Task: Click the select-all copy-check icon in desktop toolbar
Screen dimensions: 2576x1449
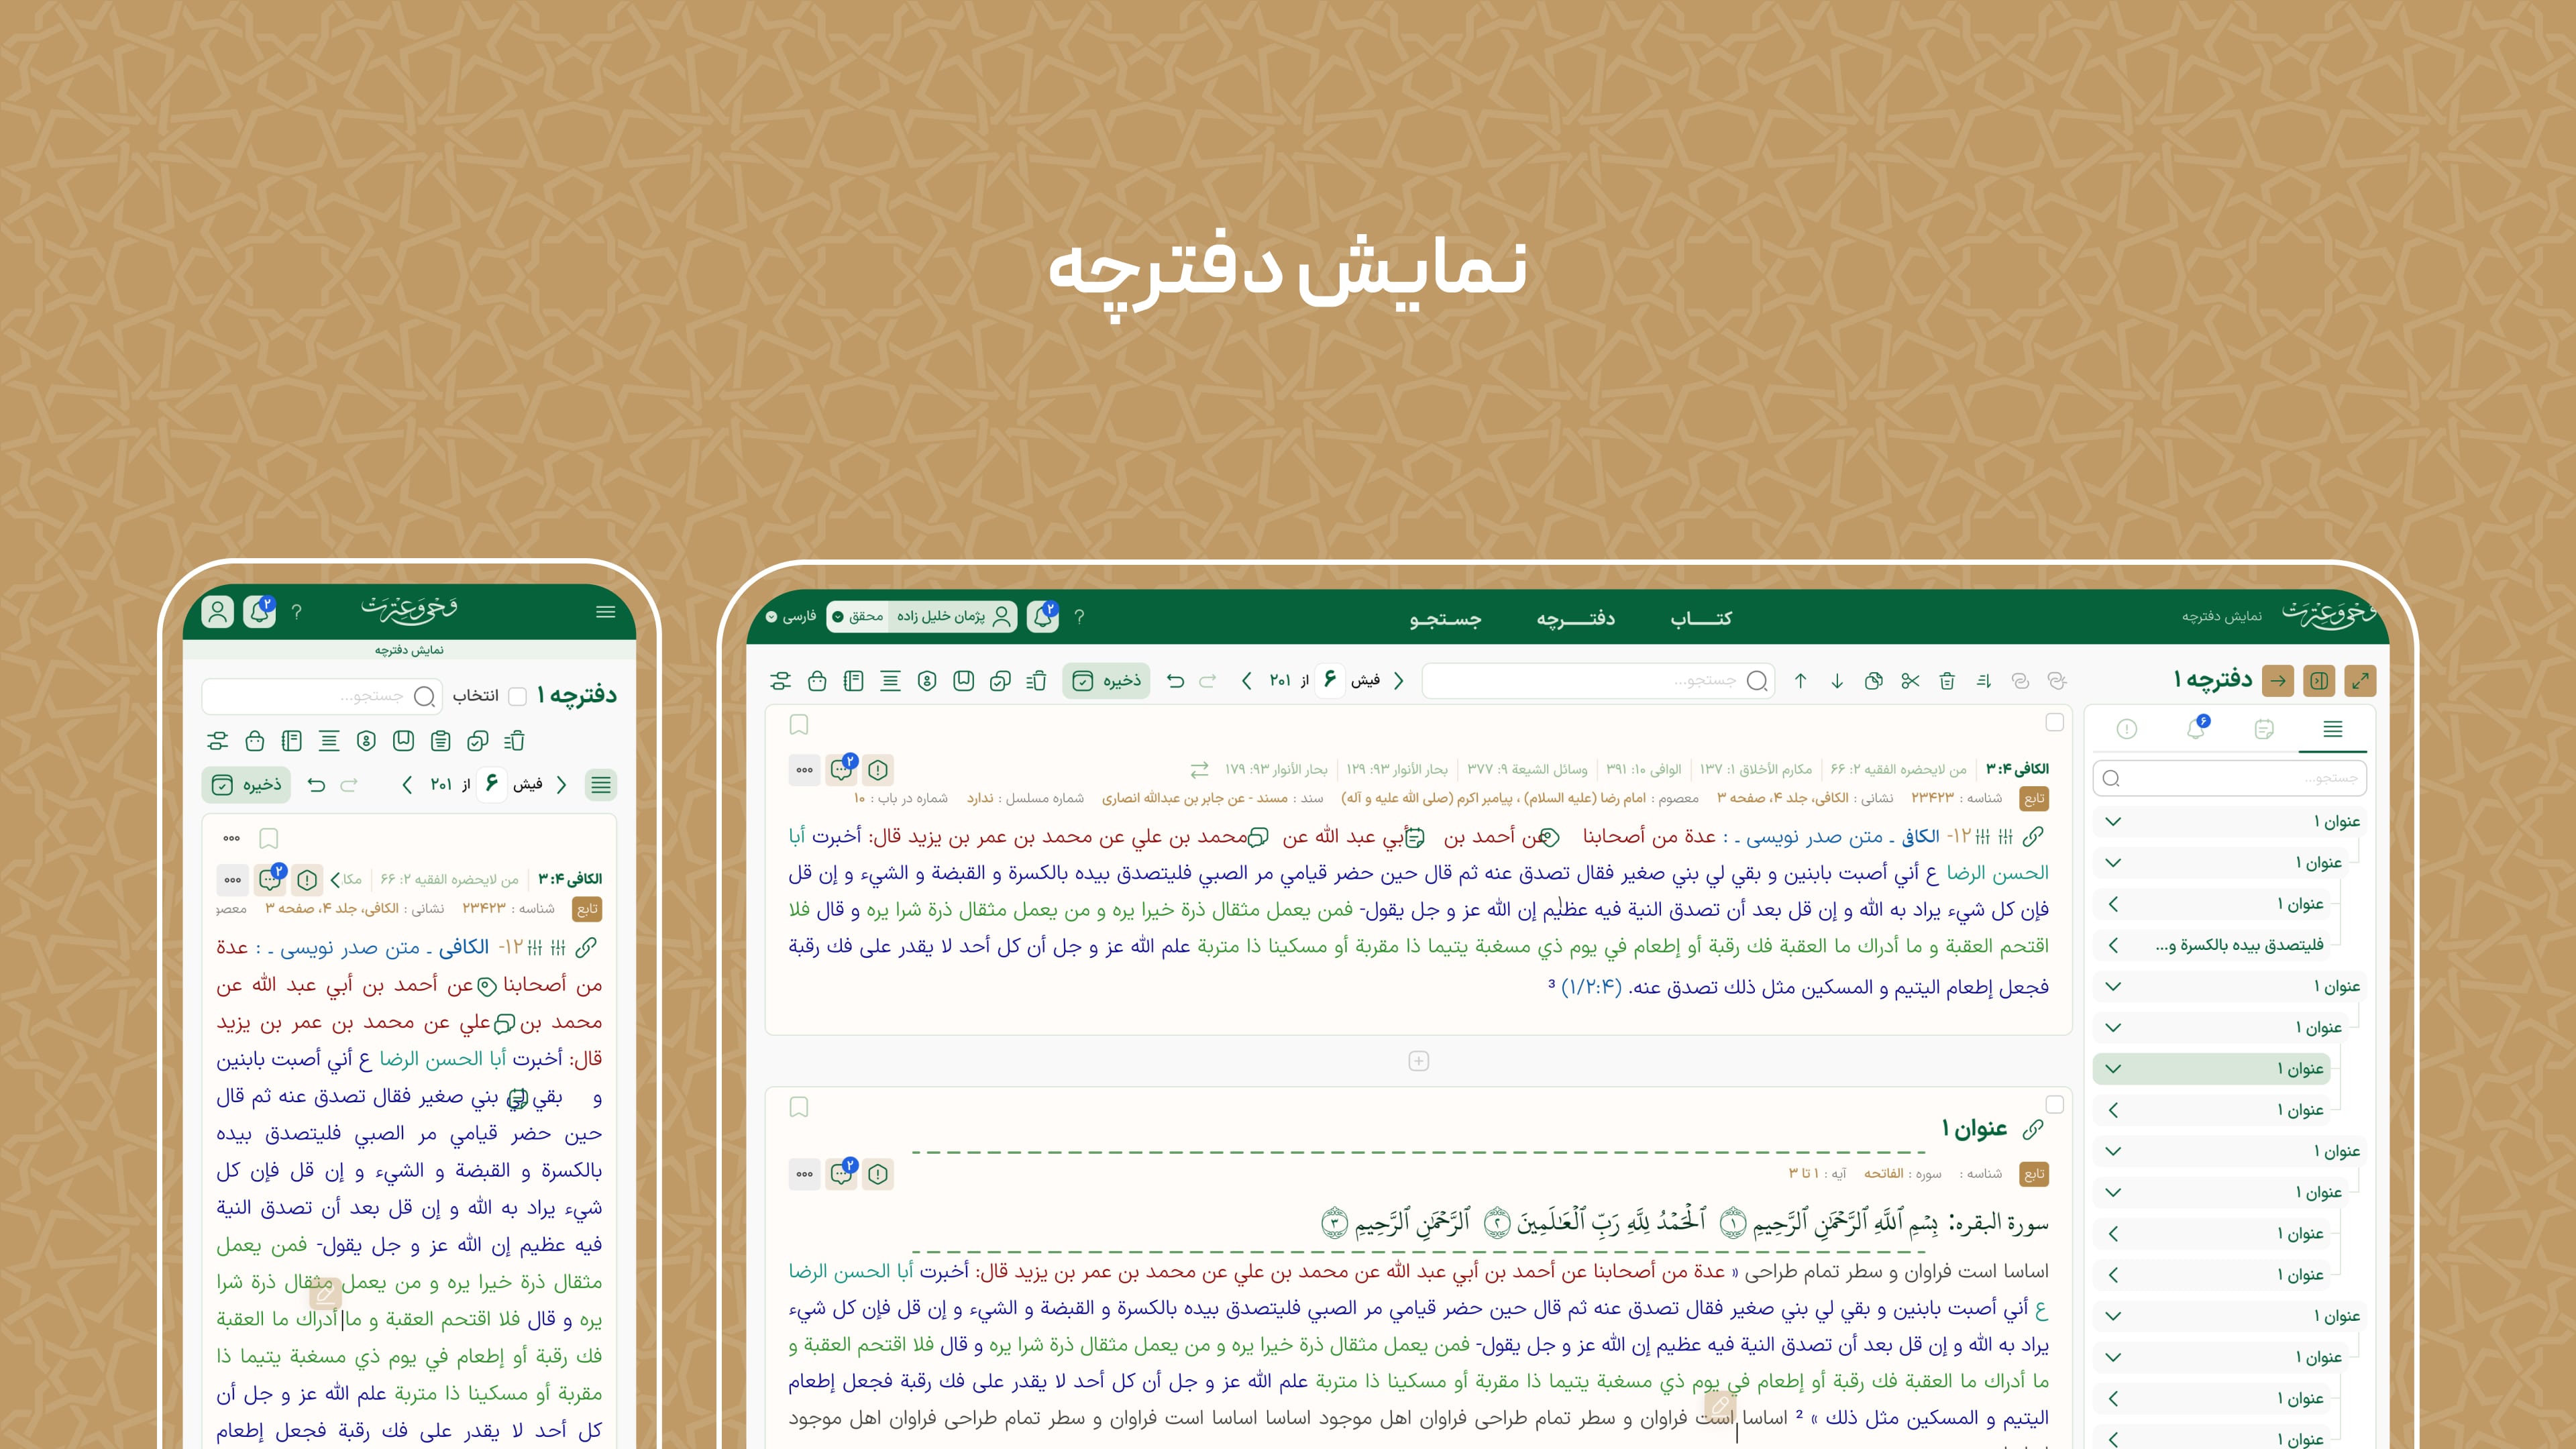Action: [1000, 681]
